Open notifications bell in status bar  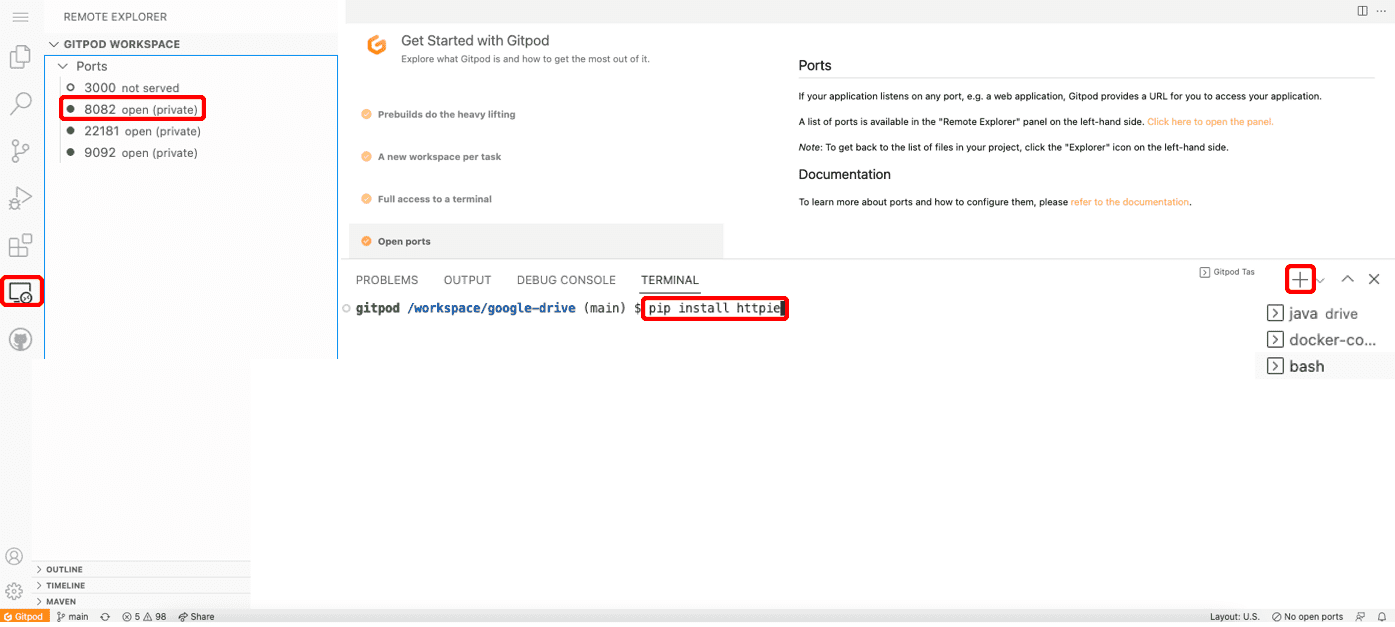pyautogui.click(x=1381, y=617)
